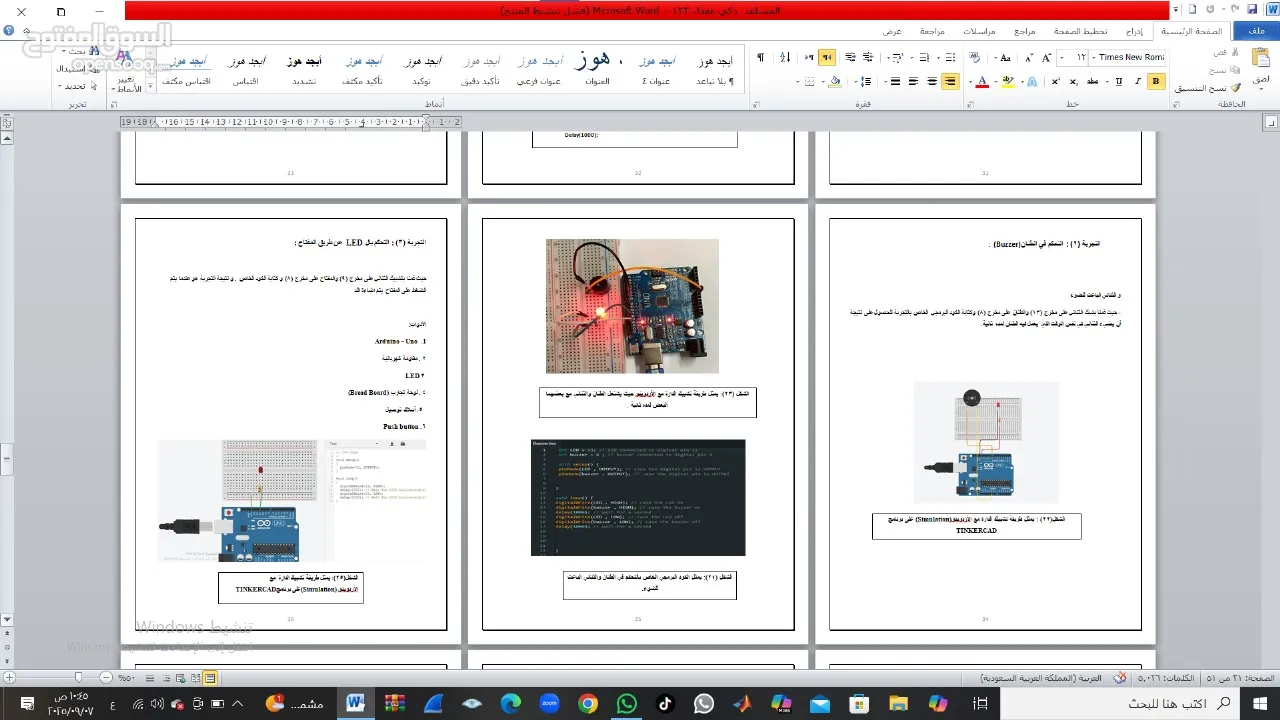
Task: Click yellow Highlight color swatch
Action: point(1007,81)
